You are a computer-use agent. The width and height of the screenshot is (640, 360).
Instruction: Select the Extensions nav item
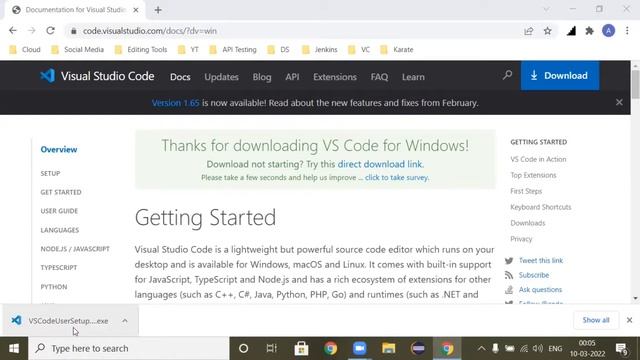pos(335,77)
